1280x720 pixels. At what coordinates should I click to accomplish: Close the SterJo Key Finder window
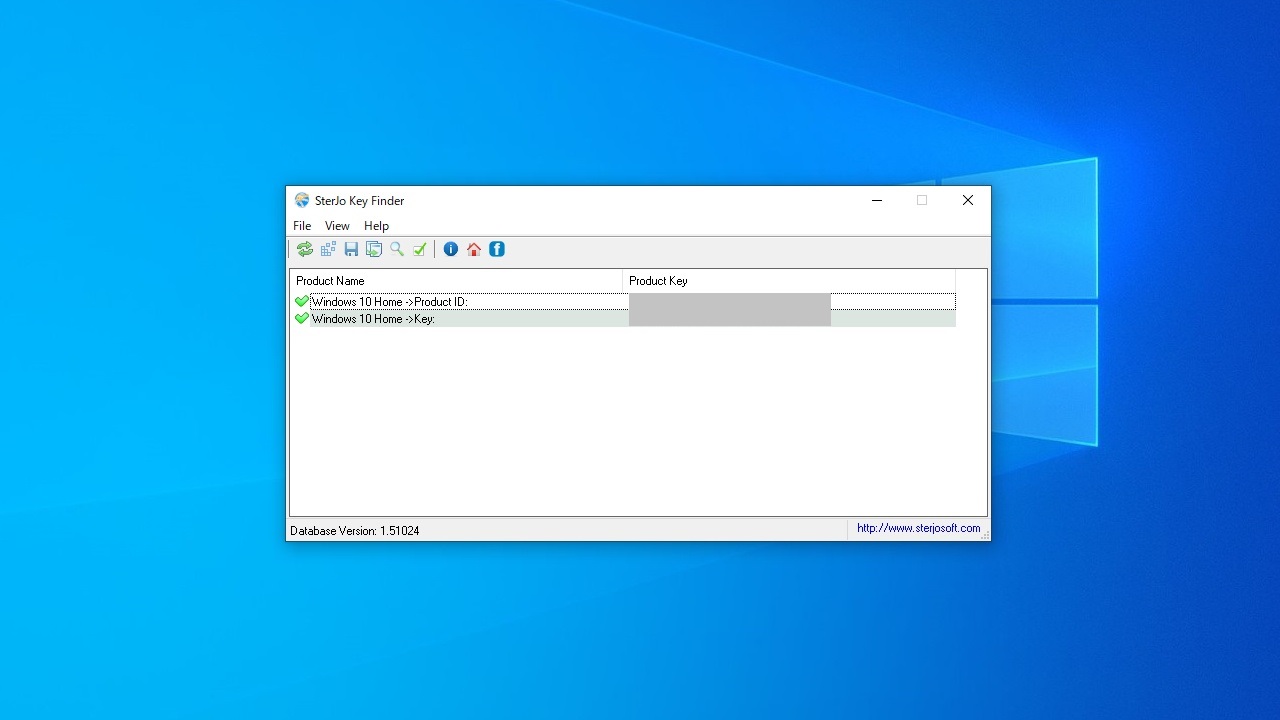point(968,200)
